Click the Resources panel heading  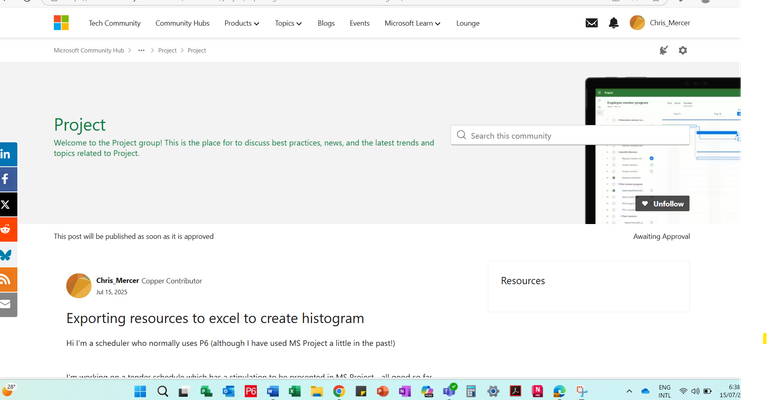click(522, 281)
